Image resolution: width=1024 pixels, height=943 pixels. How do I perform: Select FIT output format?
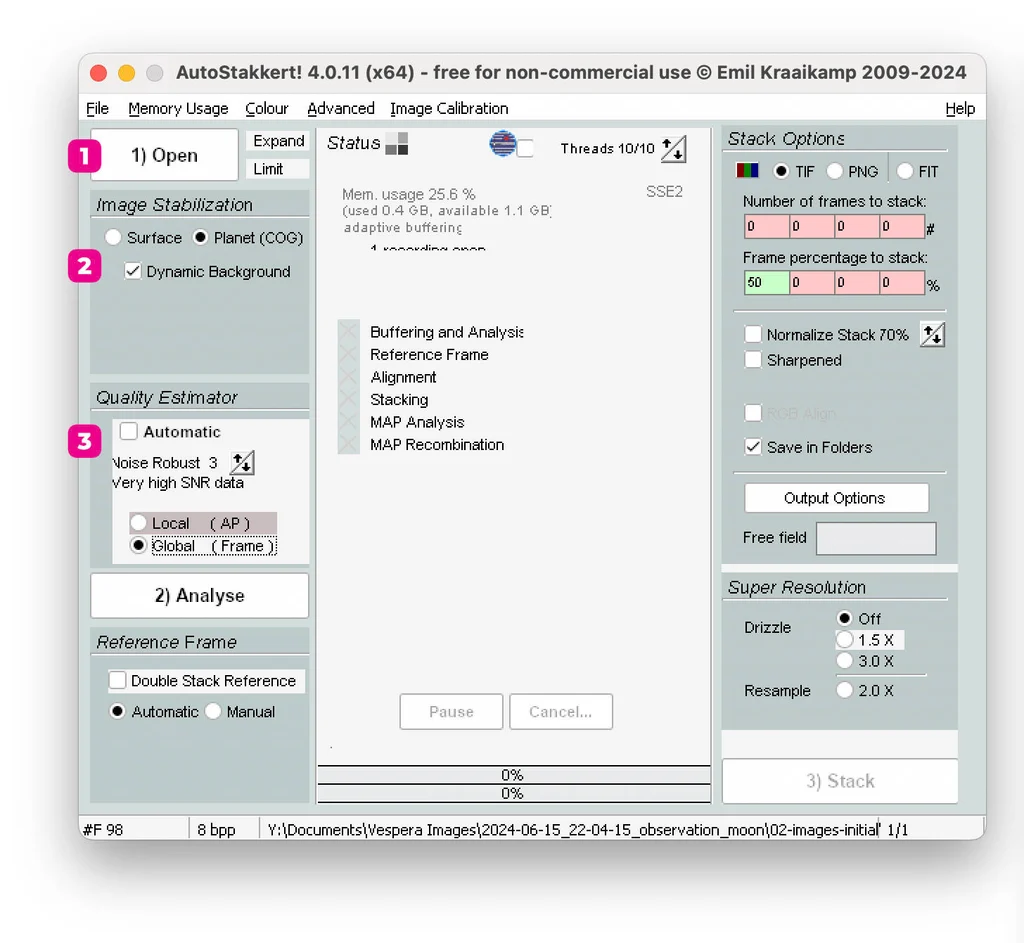coord(904,171)
